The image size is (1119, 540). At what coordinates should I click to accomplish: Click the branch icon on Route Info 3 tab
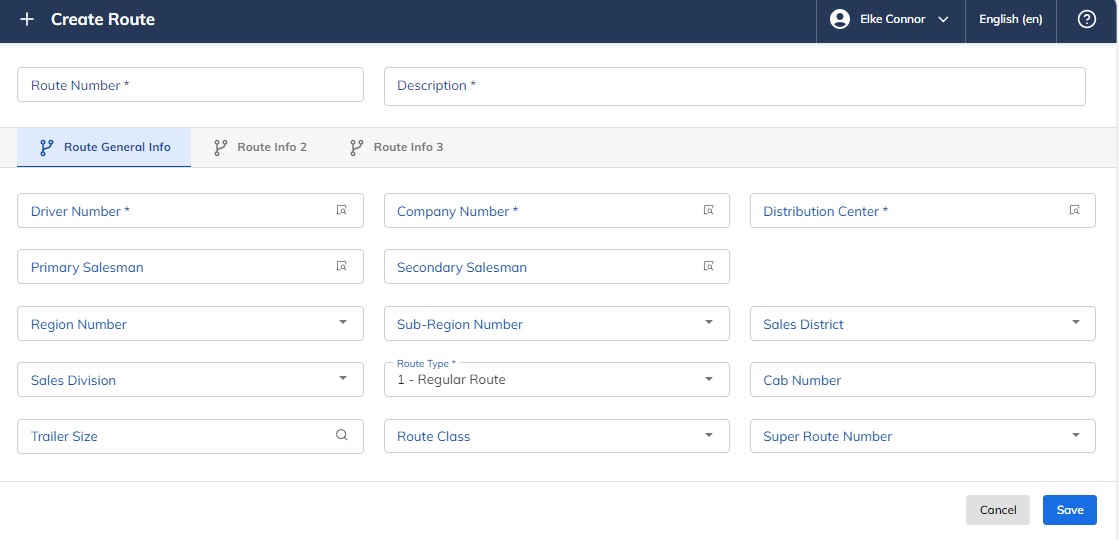tap(357, 148)
